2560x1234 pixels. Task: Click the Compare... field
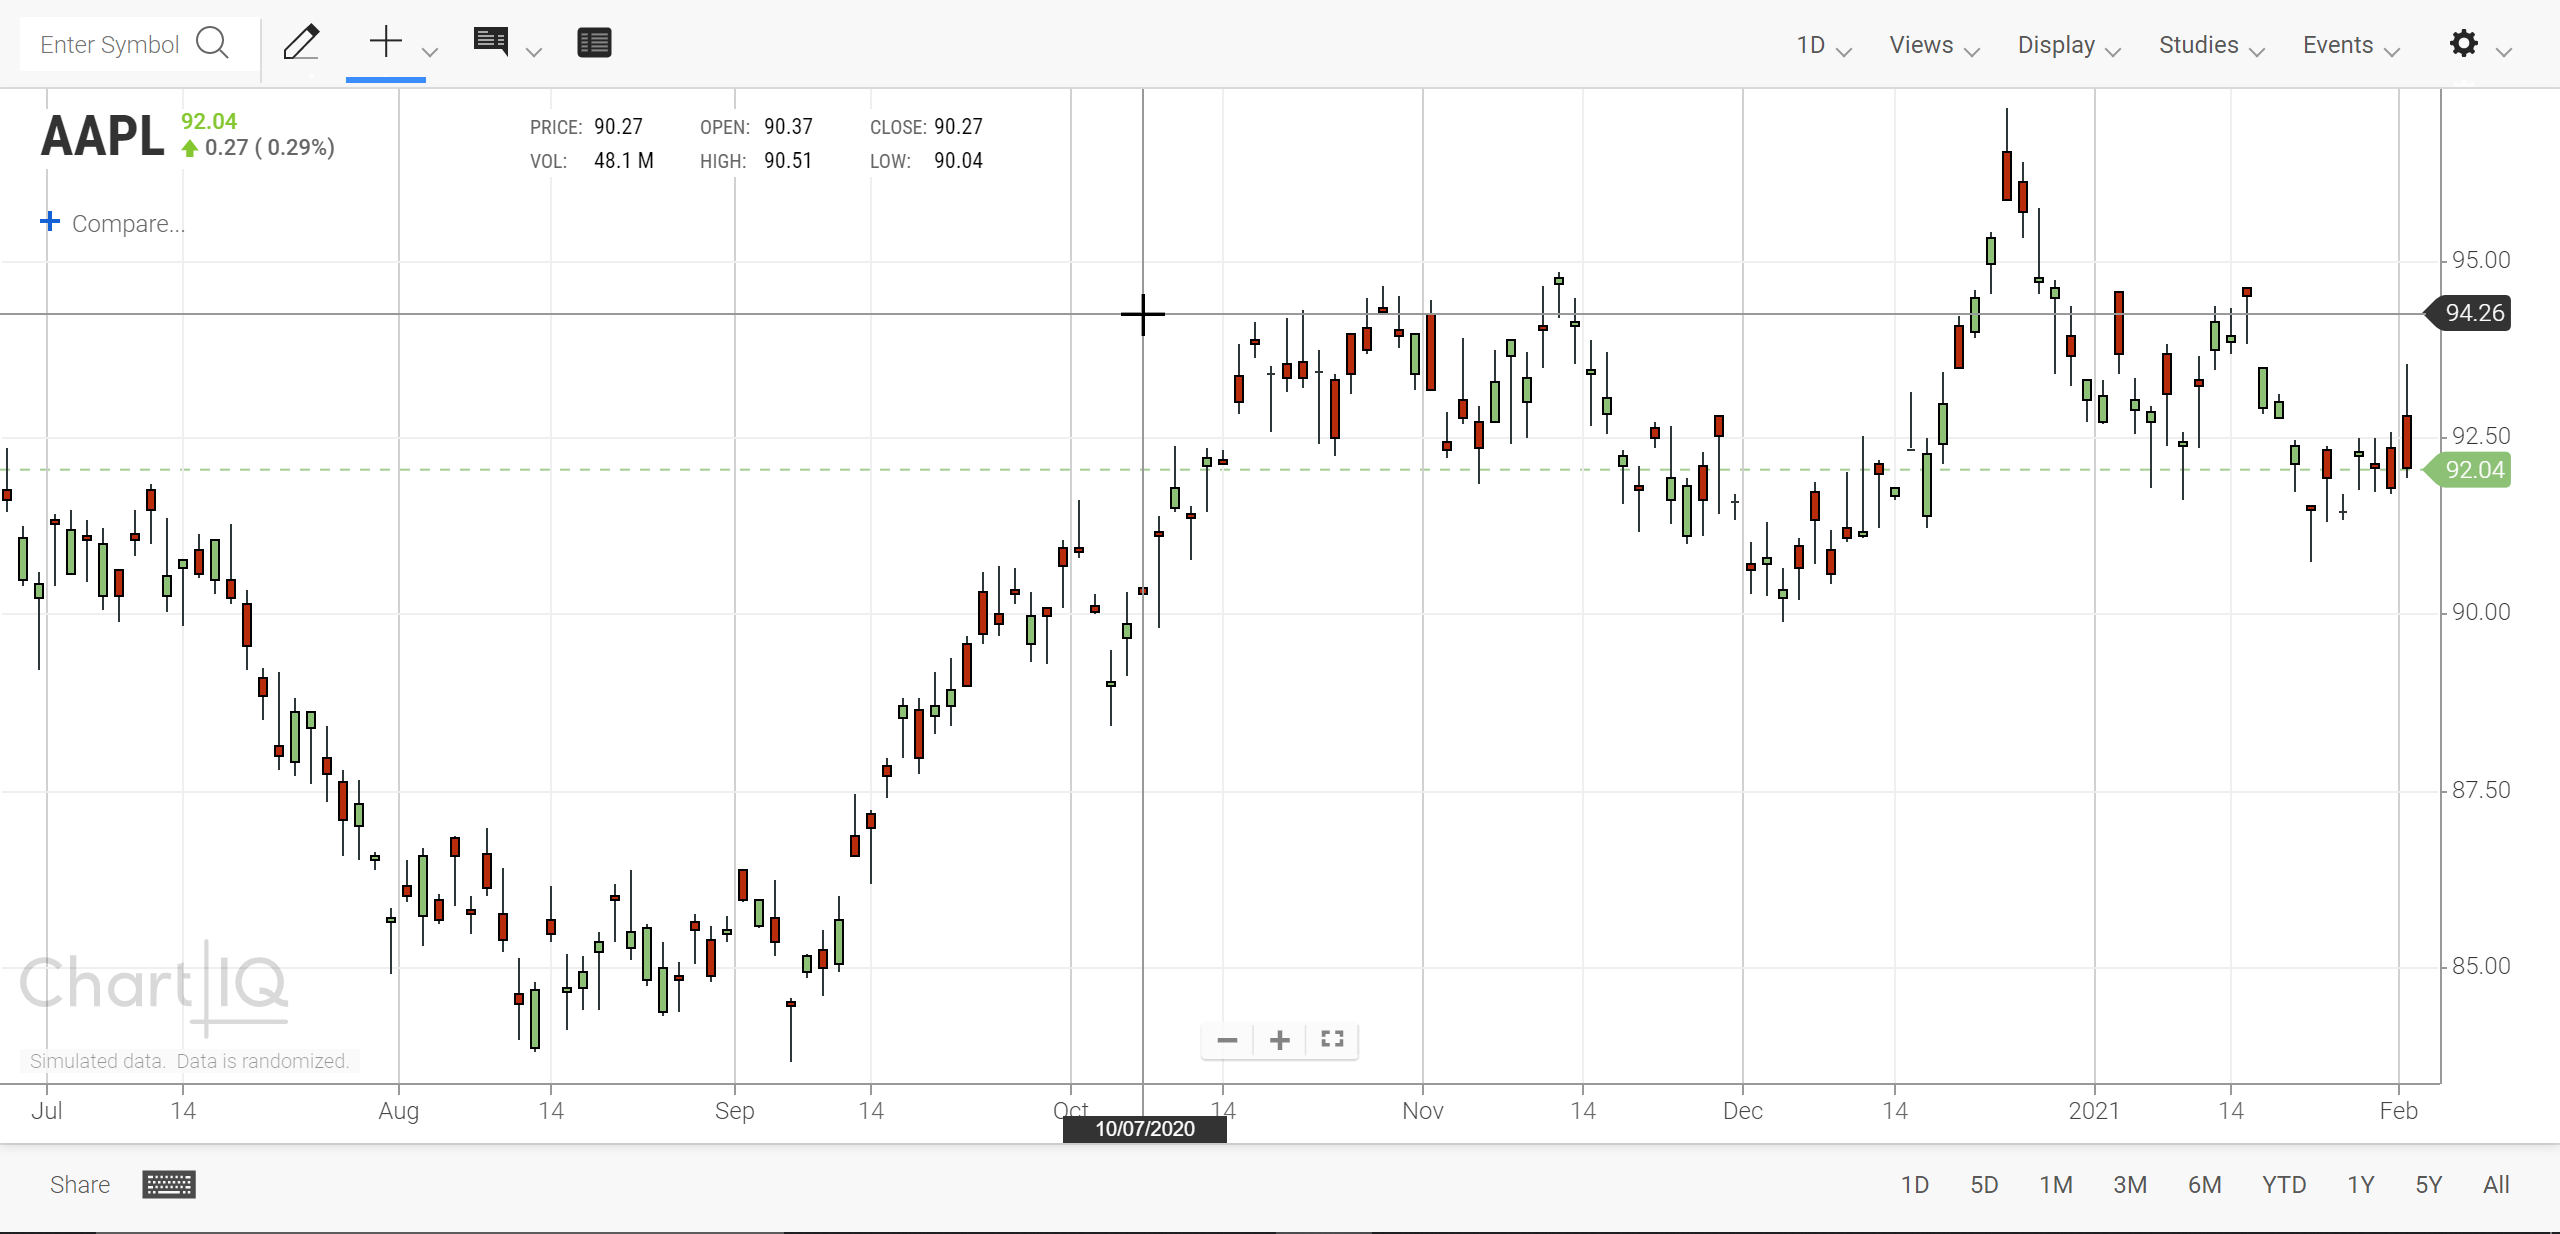pos(128,223)
